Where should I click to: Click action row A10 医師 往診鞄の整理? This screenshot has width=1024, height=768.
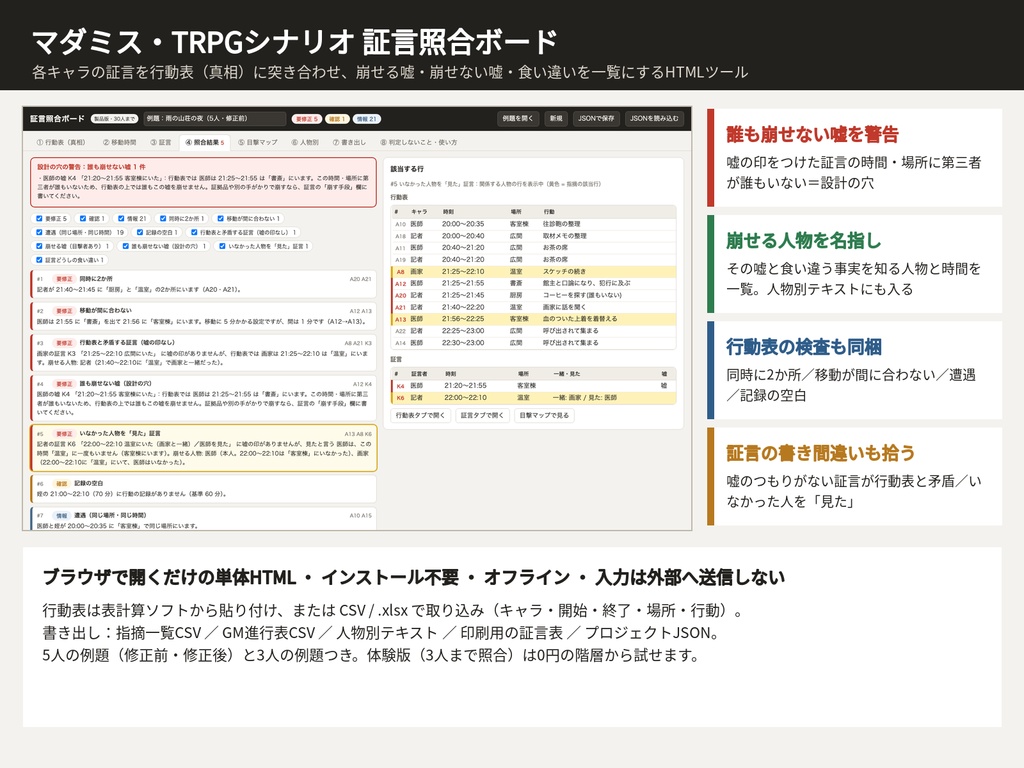533,224
